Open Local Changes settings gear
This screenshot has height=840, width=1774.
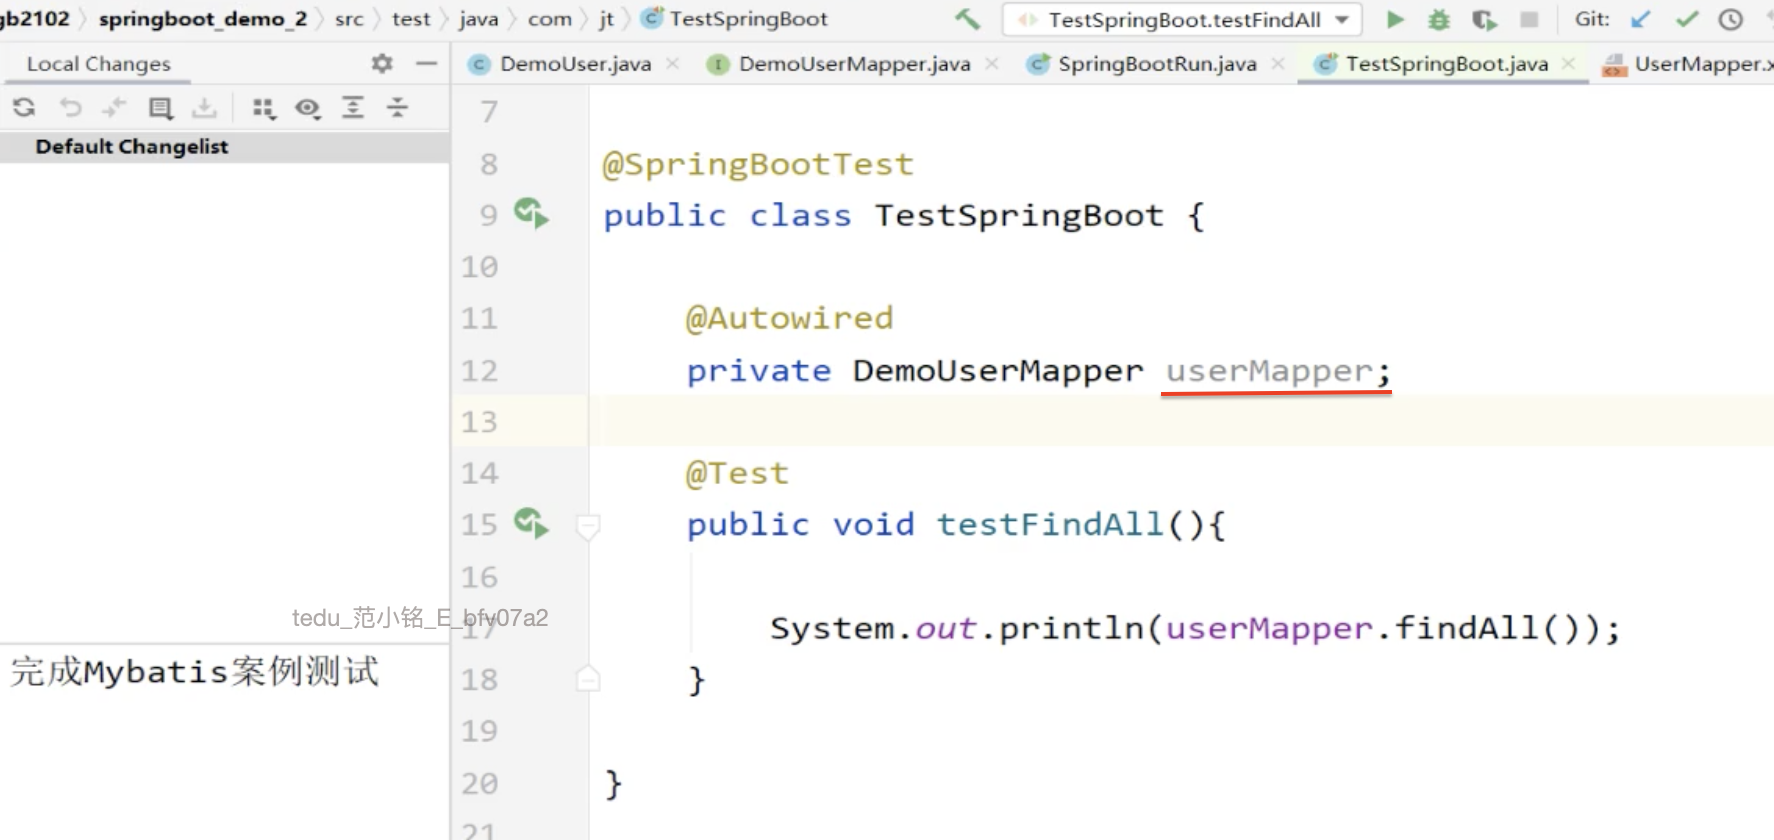pos(382,63)
